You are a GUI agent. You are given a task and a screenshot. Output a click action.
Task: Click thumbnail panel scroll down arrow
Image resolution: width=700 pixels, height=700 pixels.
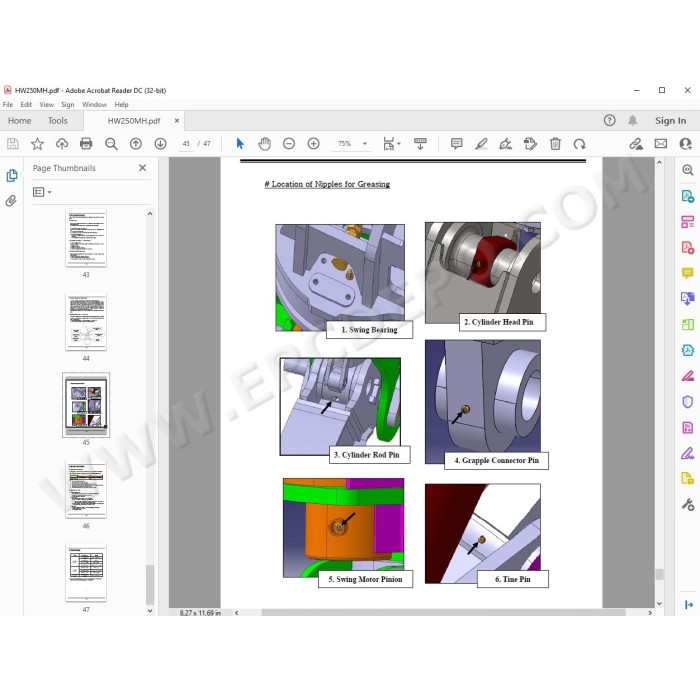[150, 611]
